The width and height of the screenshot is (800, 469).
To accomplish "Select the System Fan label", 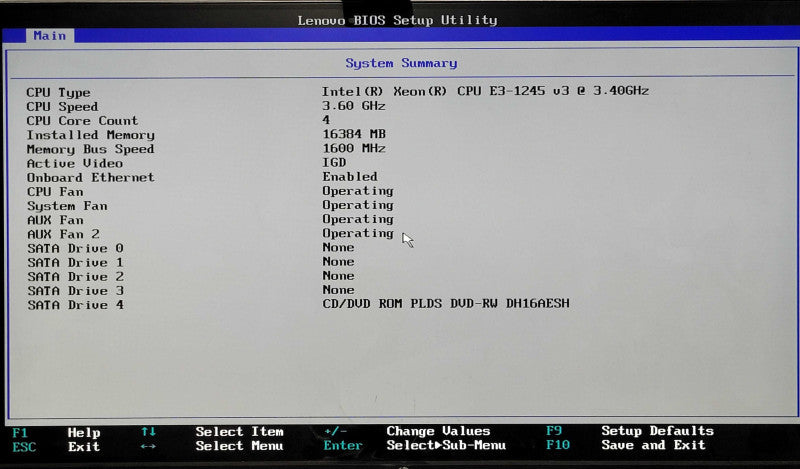I will pos(67,206).
